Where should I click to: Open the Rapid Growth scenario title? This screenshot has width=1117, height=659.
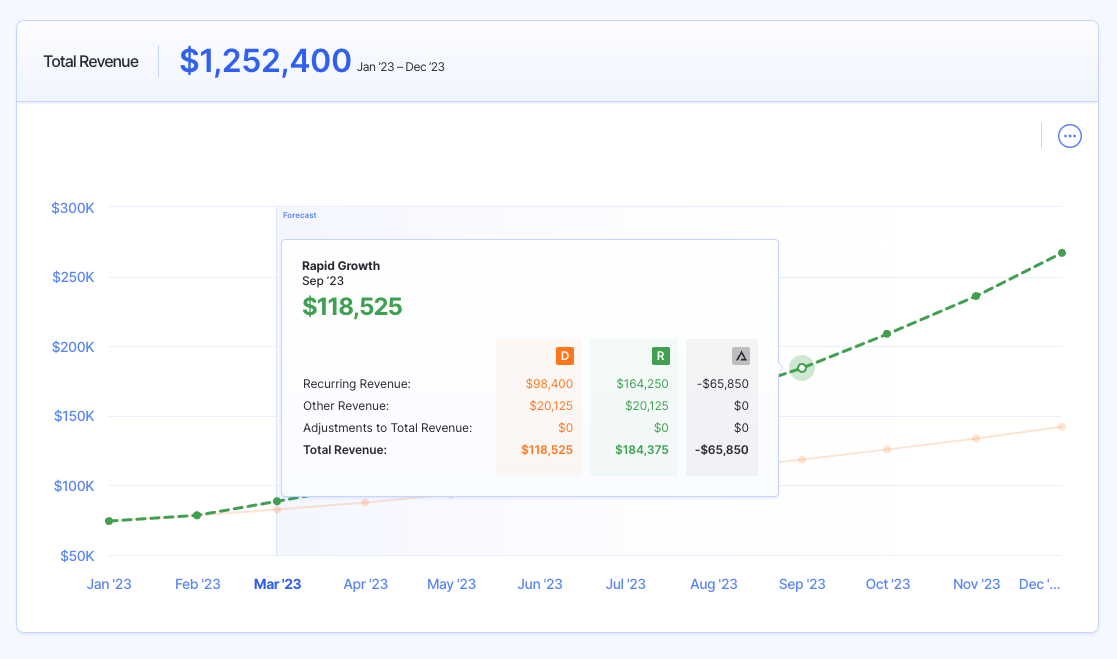341,265
